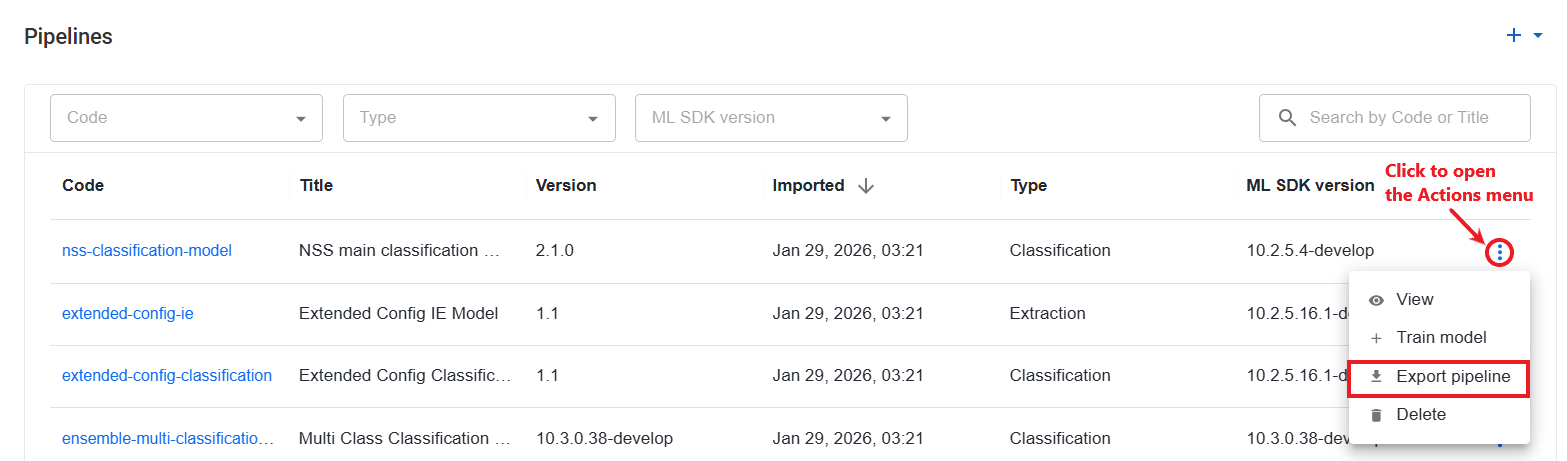
Task: Sort table by the Version column header
Action: point(566,186)
